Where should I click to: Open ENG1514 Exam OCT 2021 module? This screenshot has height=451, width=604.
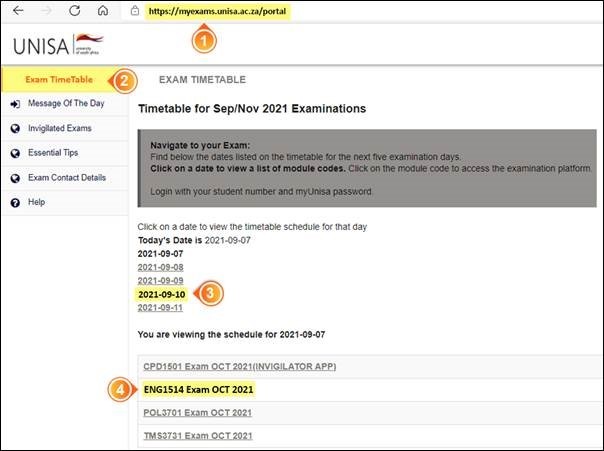(198, 389)
